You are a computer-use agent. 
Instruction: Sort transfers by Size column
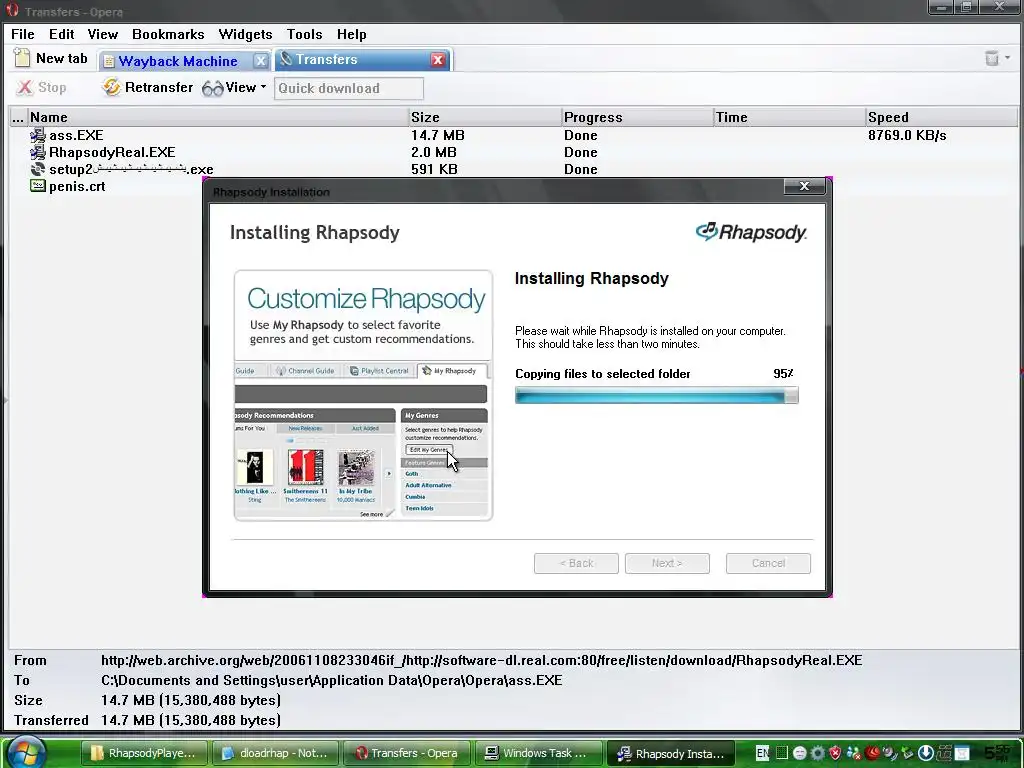click(485, 117)
